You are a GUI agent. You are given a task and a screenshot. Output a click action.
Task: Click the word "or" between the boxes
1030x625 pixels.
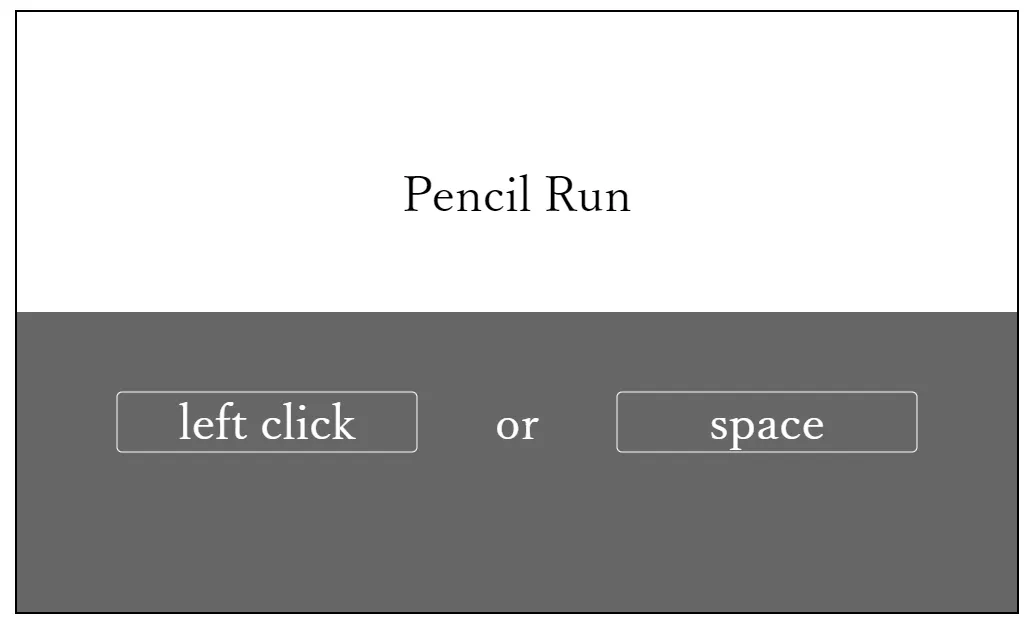click(x=517, y=426)
